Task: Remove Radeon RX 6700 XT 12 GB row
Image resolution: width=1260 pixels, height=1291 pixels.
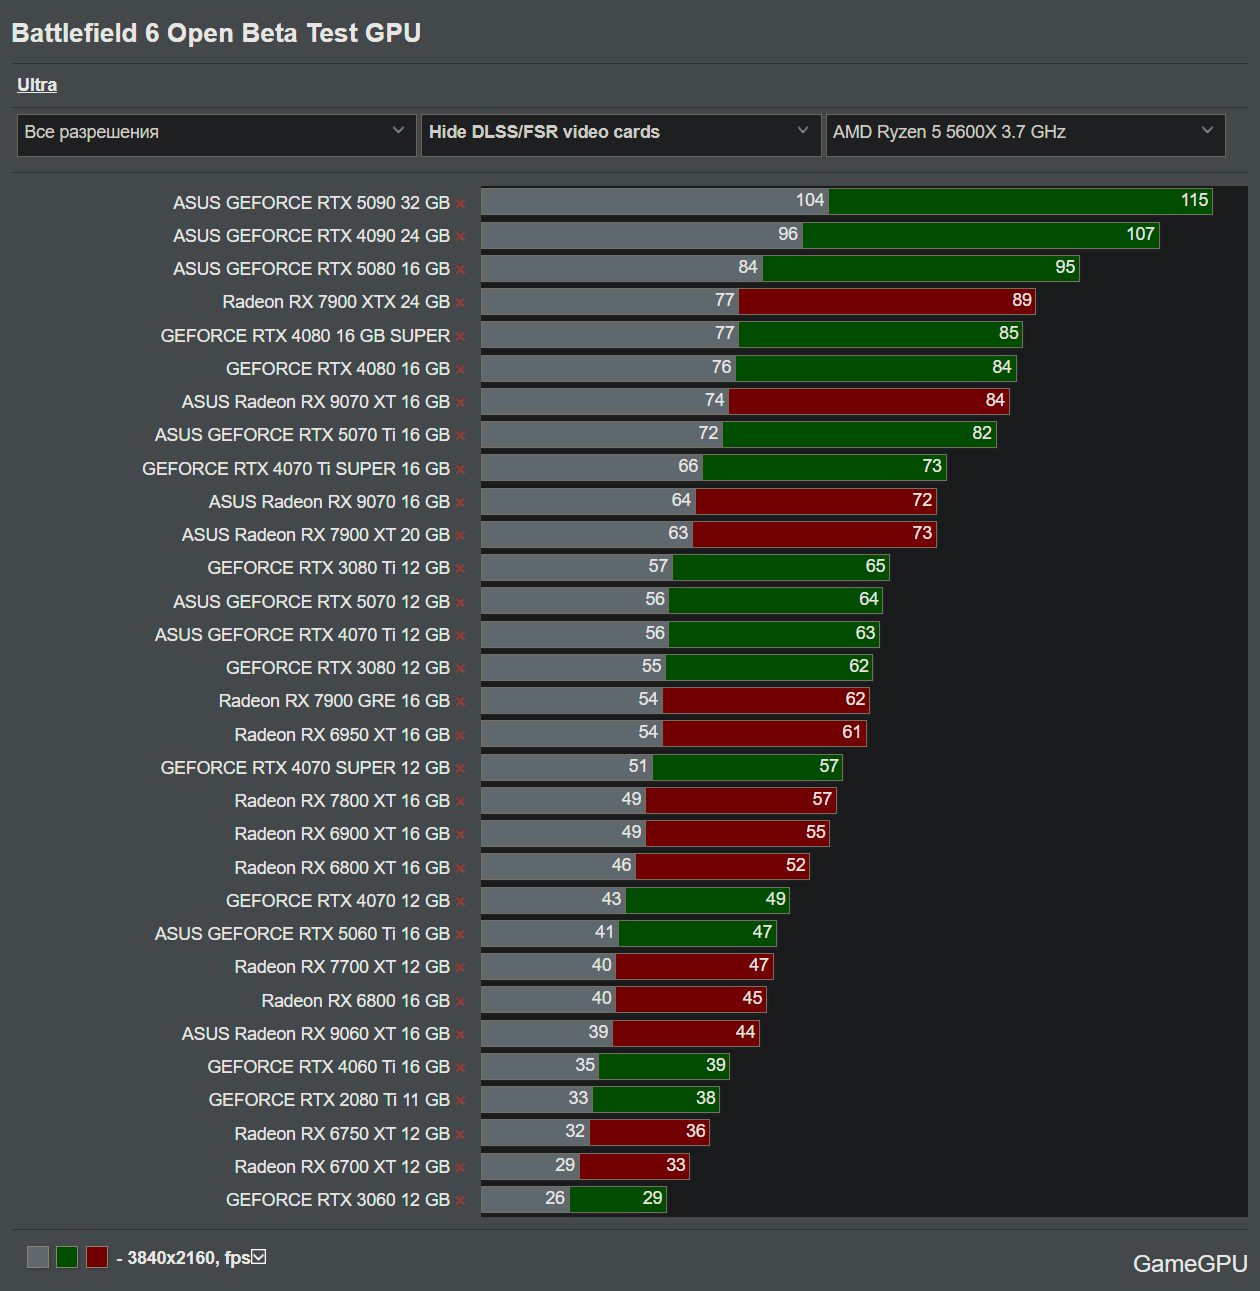Action: click(461, 1168)
